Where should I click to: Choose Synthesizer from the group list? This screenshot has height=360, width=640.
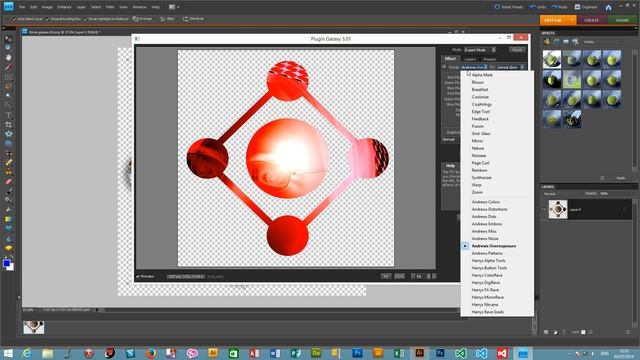[482, 178]
